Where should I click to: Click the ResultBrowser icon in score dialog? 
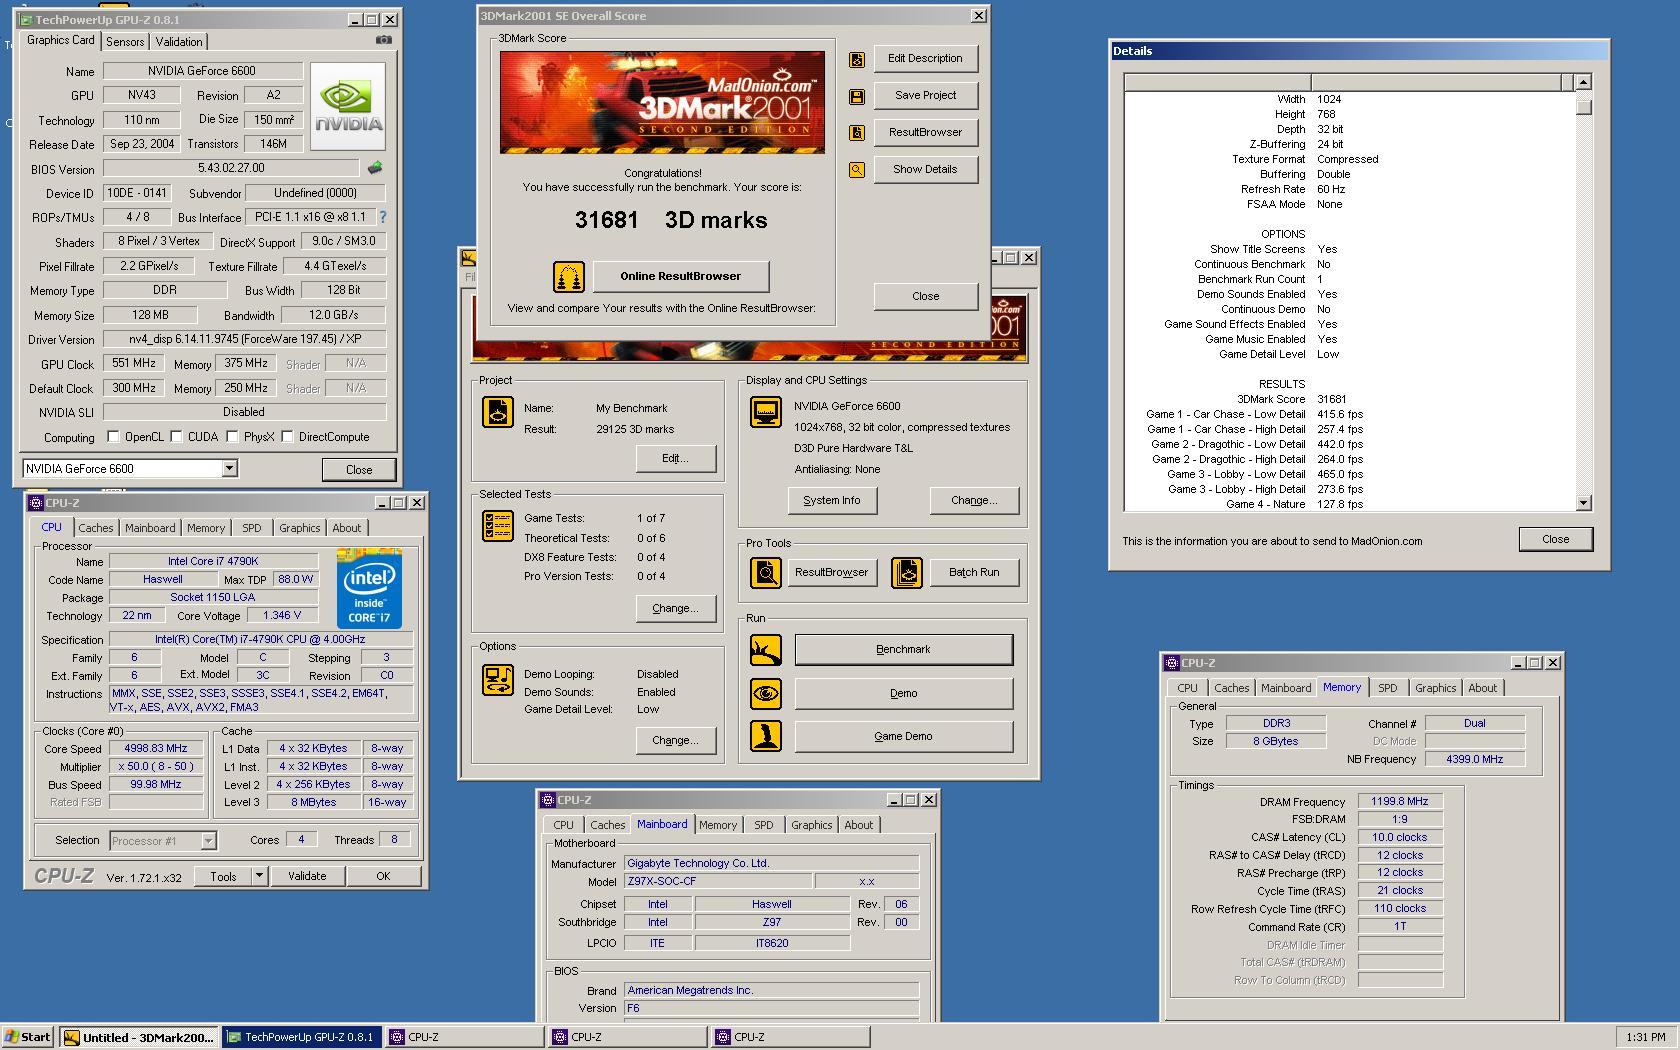[857, 133]
